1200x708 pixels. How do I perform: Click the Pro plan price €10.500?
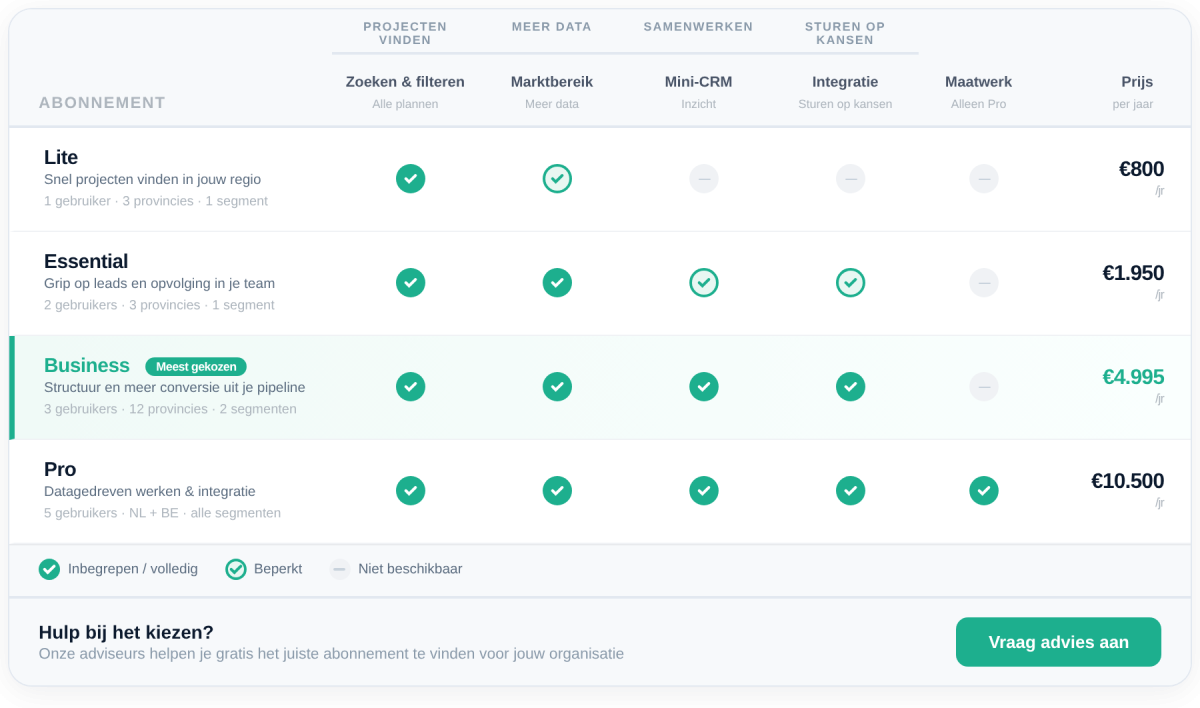click(x=1127, y=481)
